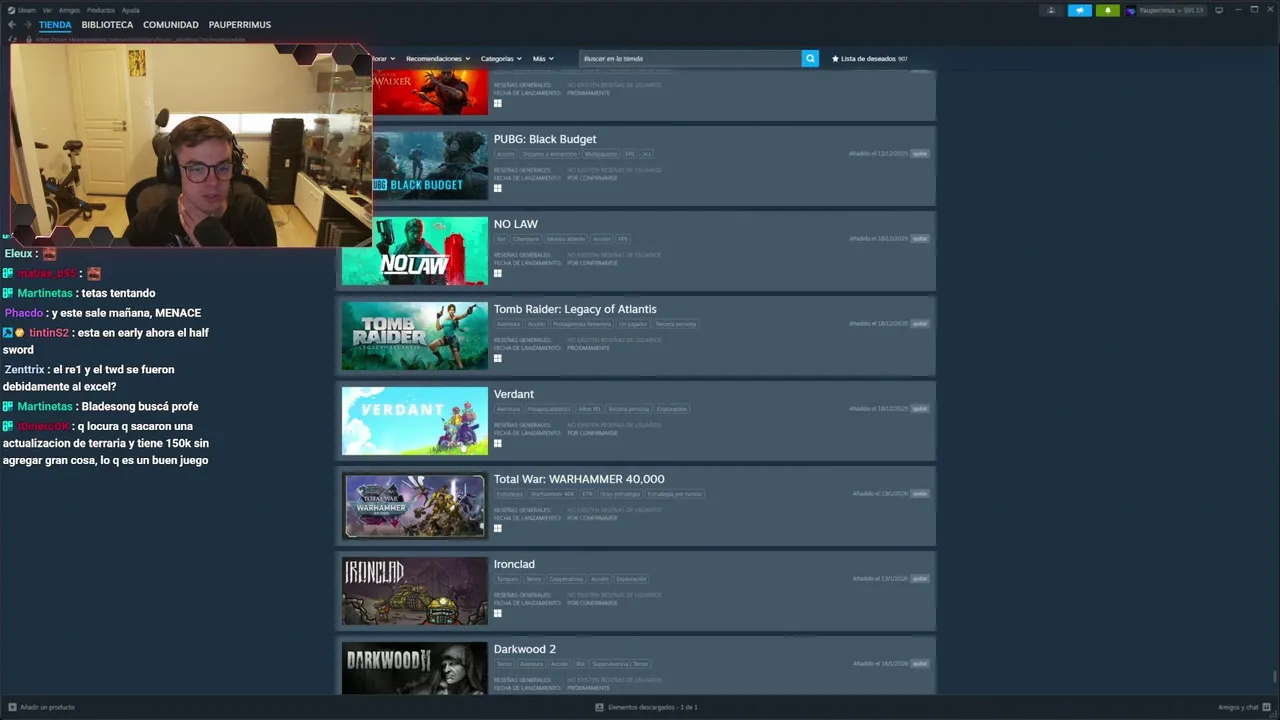Open Amigos y chat icon

pyautogui.click(x=1267, y=707)
